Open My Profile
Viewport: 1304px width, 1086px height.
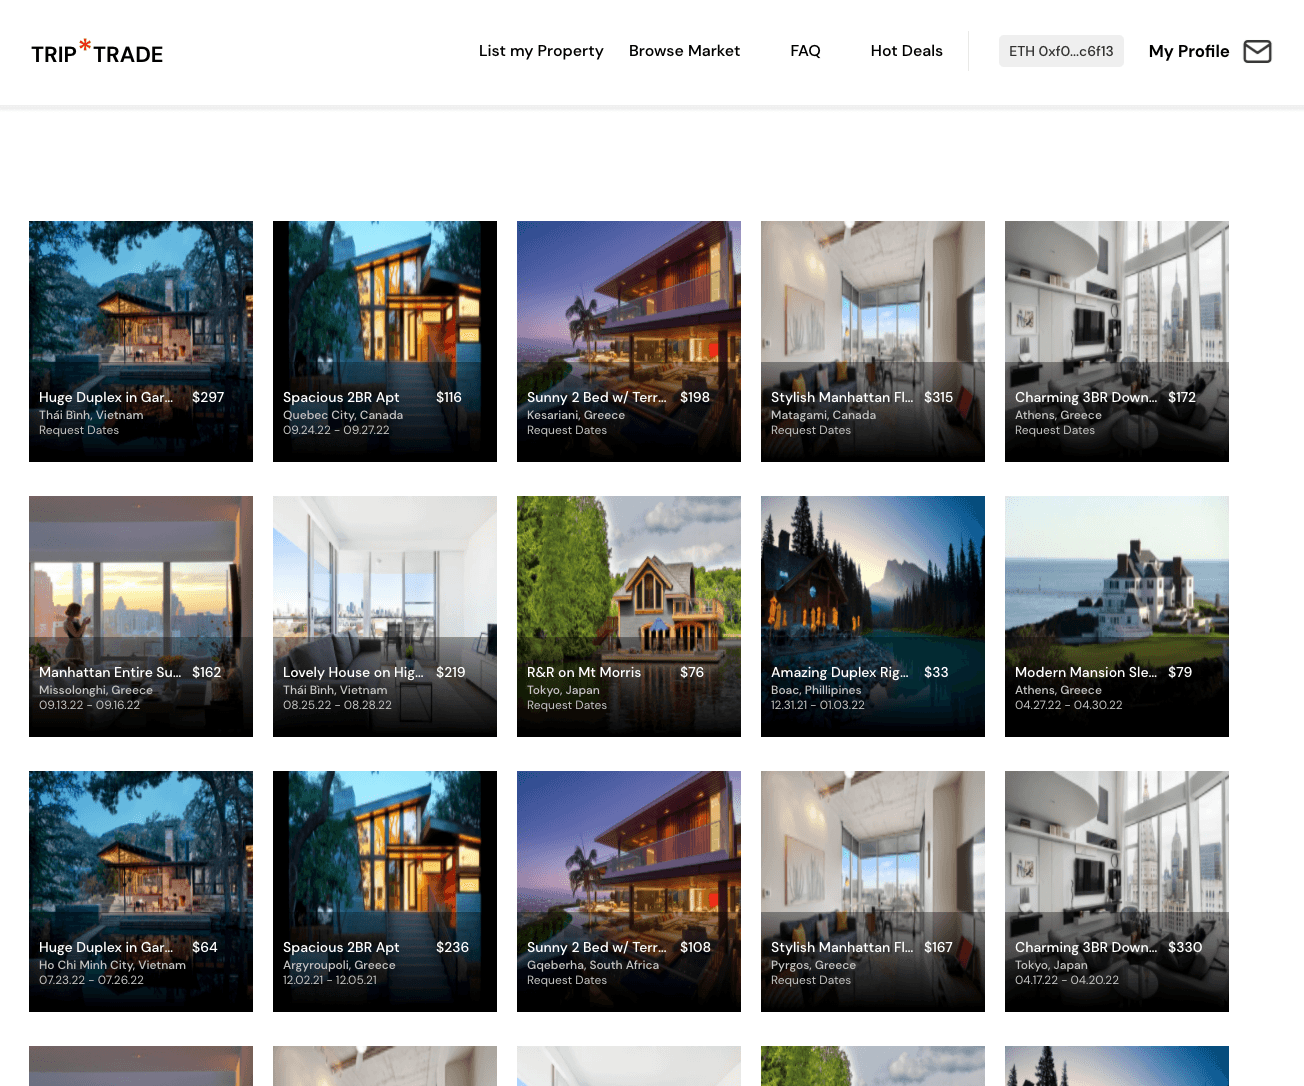pyautogui.click(x=1189, y=51)
